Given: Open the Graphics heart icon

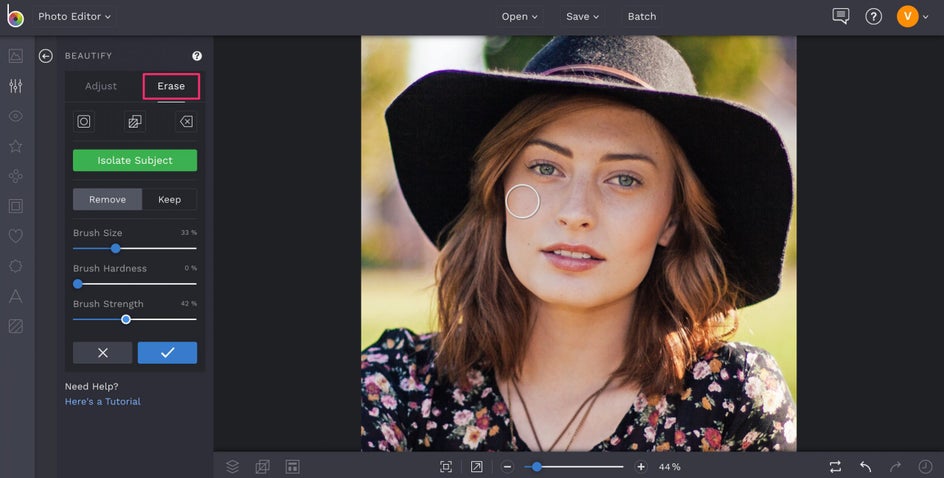Looking at the screenshot, I should (x=16, y=236).
